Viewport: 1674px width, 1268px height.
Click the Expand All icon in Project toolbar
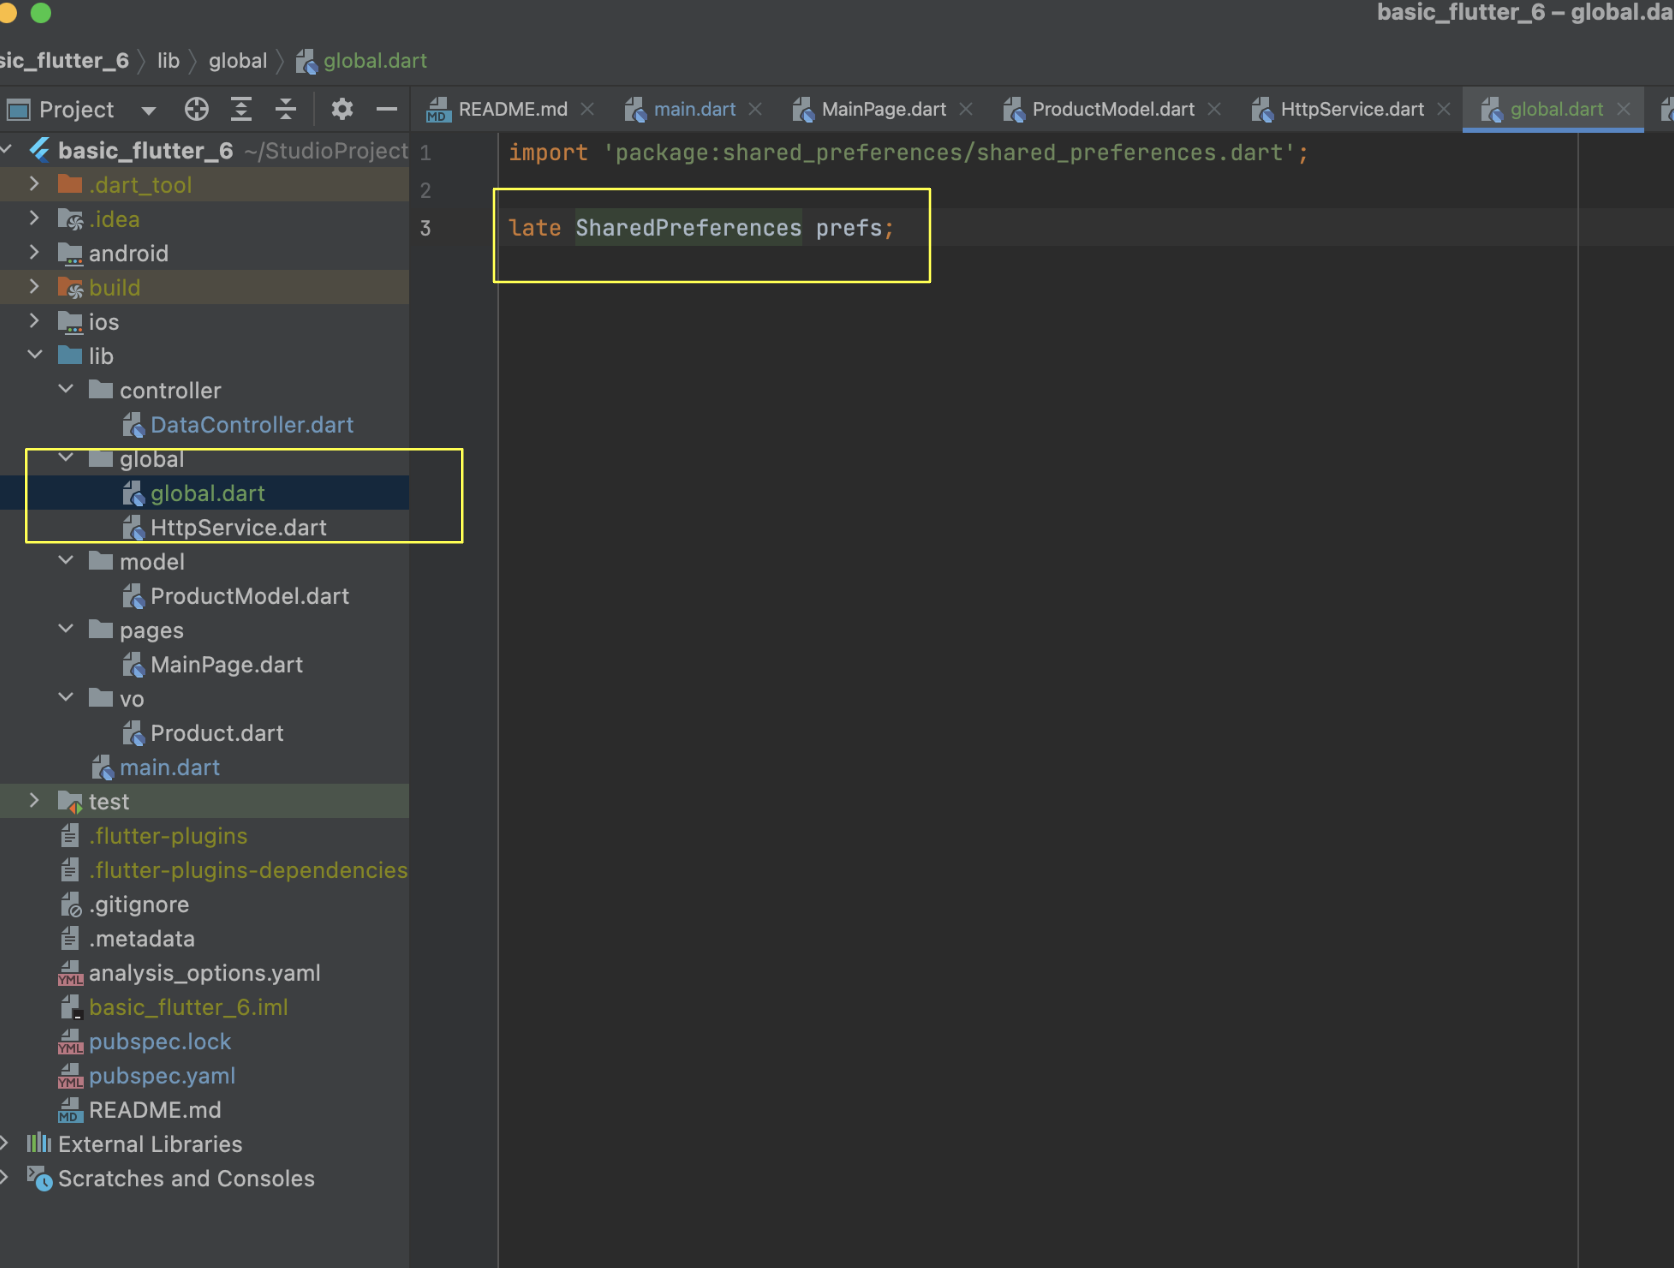[241, 109]
